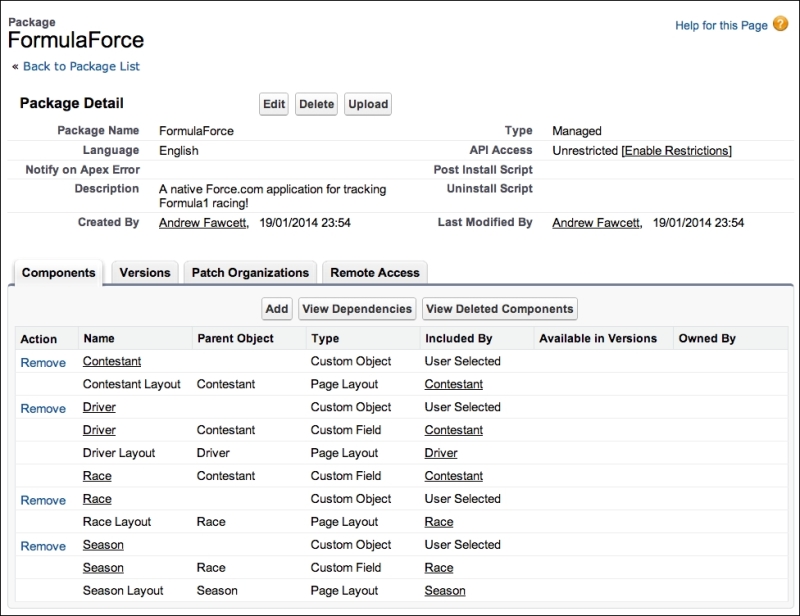
Task: Open Race custom object name link
Action: (97, 499)
